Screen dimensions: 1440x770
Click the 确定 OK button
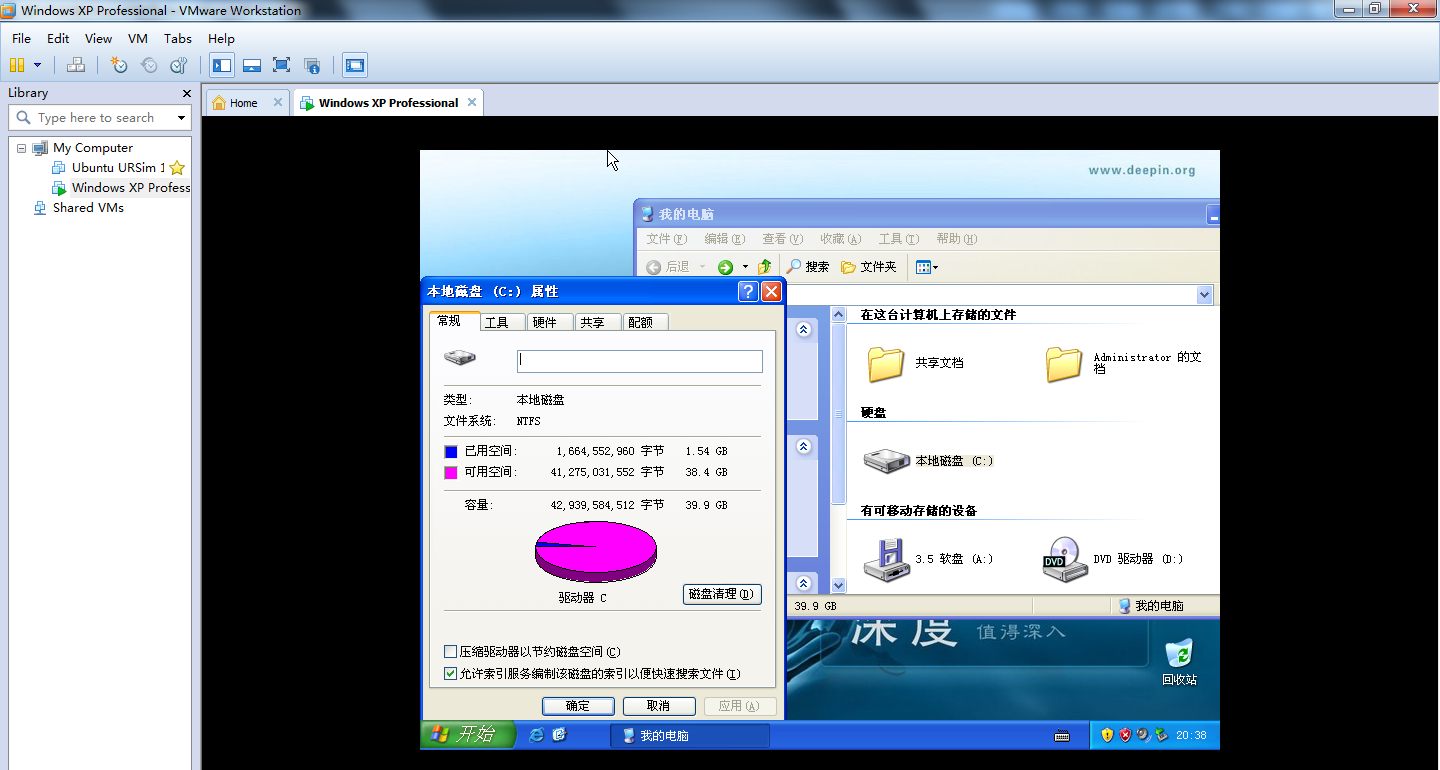point(578,706)
